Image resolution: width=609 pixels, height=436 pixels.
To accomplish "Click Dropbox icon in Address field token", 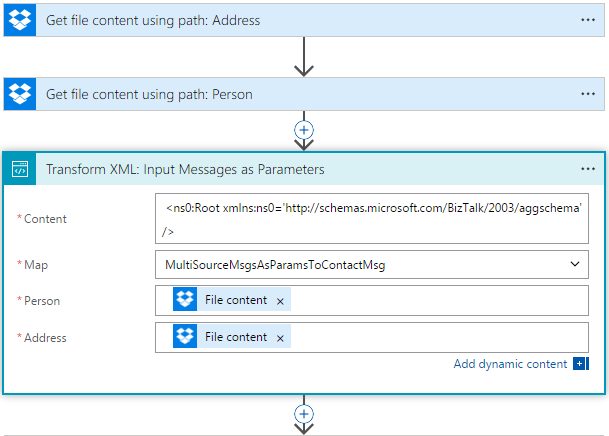I will [185, 336].
